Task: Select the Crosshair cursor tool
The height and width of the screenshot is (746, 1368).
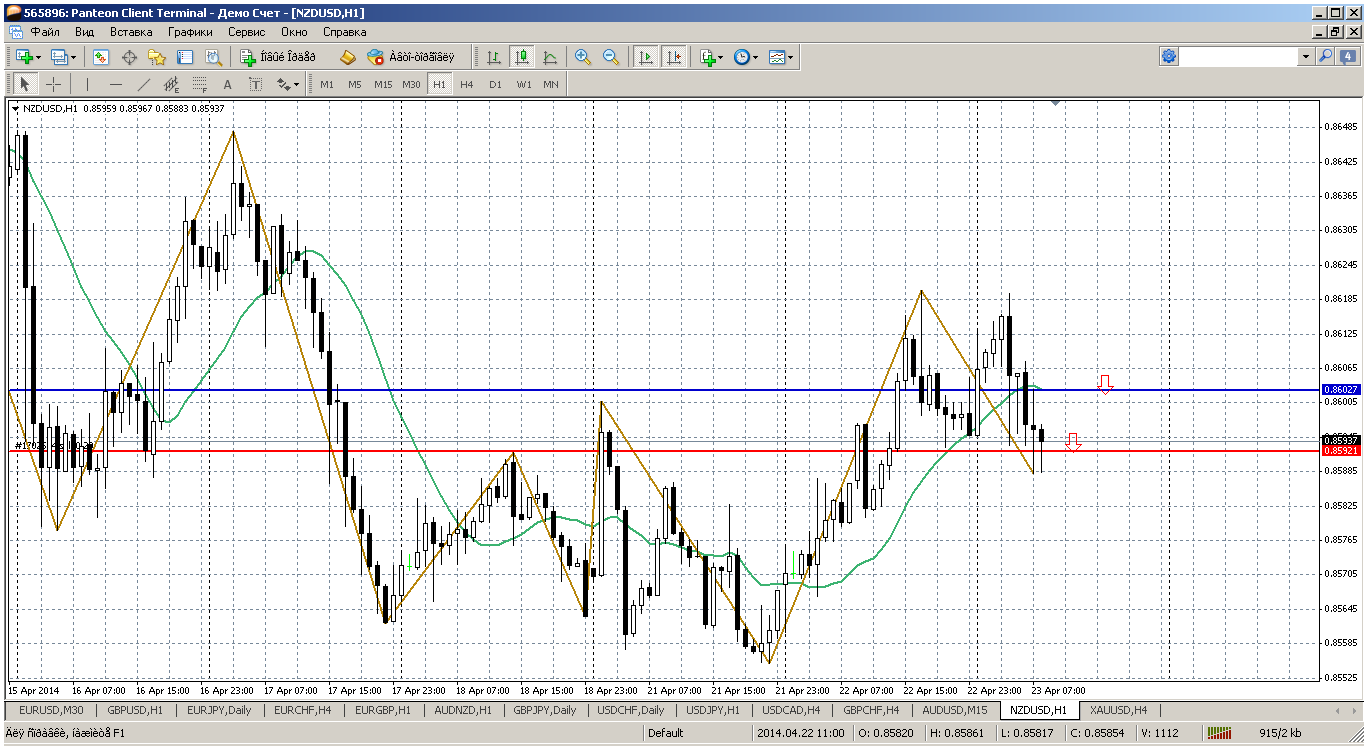Action: (x=53, y=84)
